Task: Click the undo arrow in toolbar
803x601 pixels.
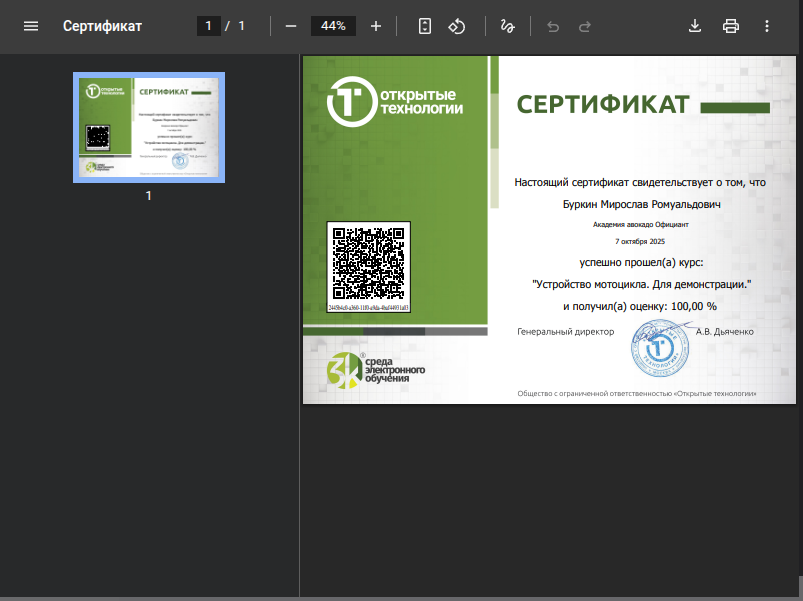Action: click(553, 26)
